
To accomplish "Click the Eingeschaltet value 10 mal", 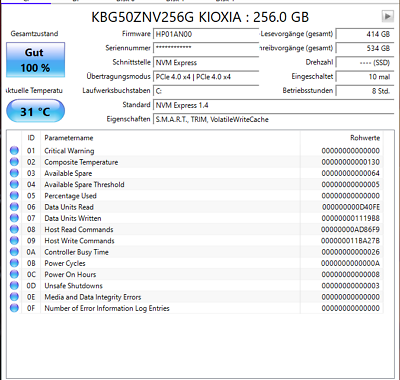I will click(x=365, y=77).
